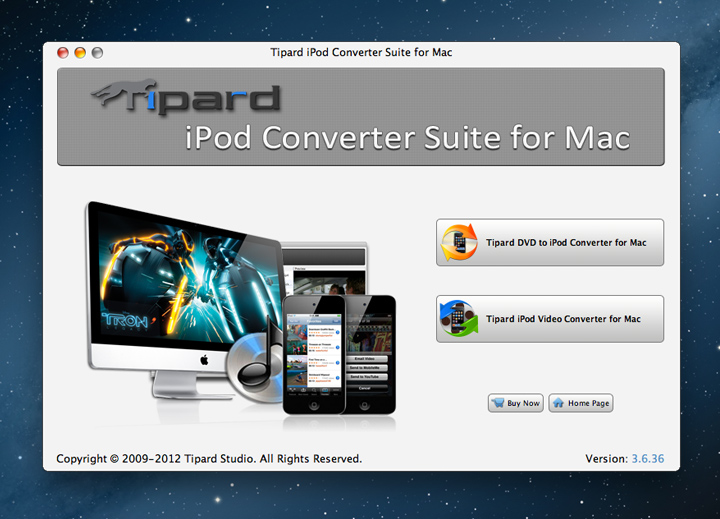Click the DVD to iPod orange arrows icon
This screenshot has width=720, height=519.
click(459, 242)
